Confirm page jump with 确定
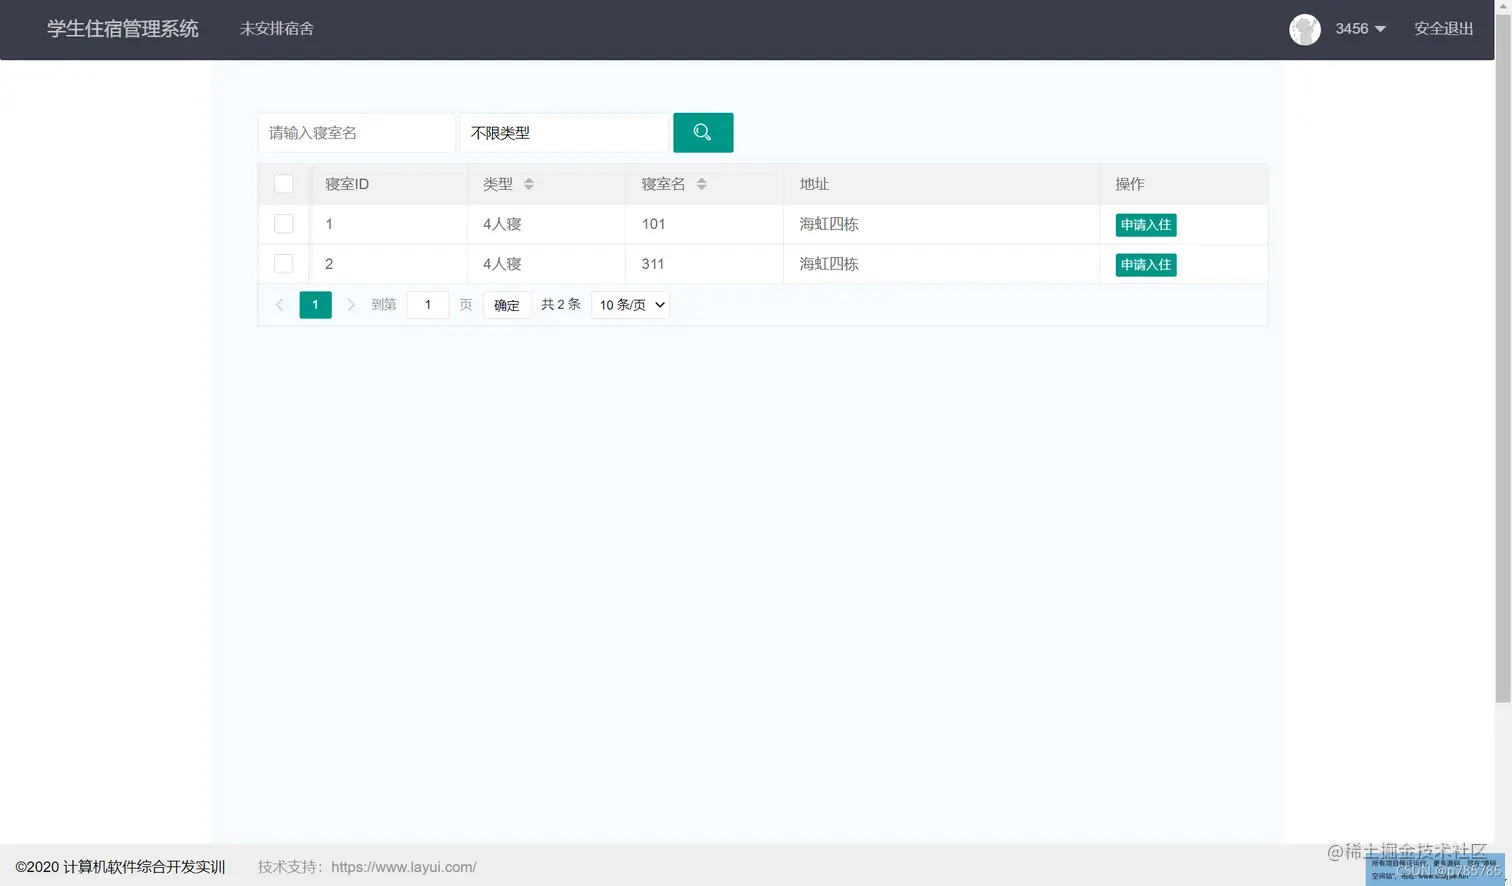The width and height of the screenshot is (1512, 886). pos(507,305)
